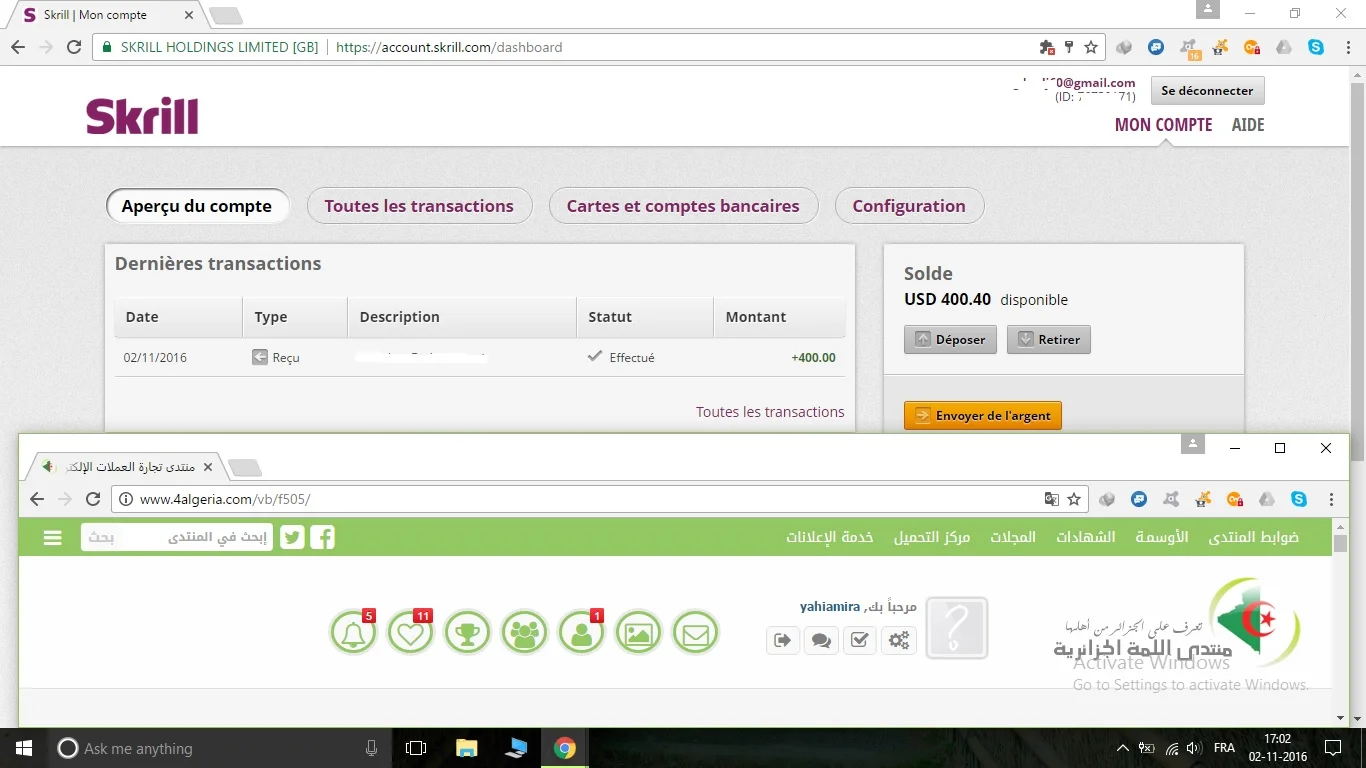Click the envelope messages icon
Image resolution: width=1366 pixels, height=768 pixels.
click(x=695, y=634)
